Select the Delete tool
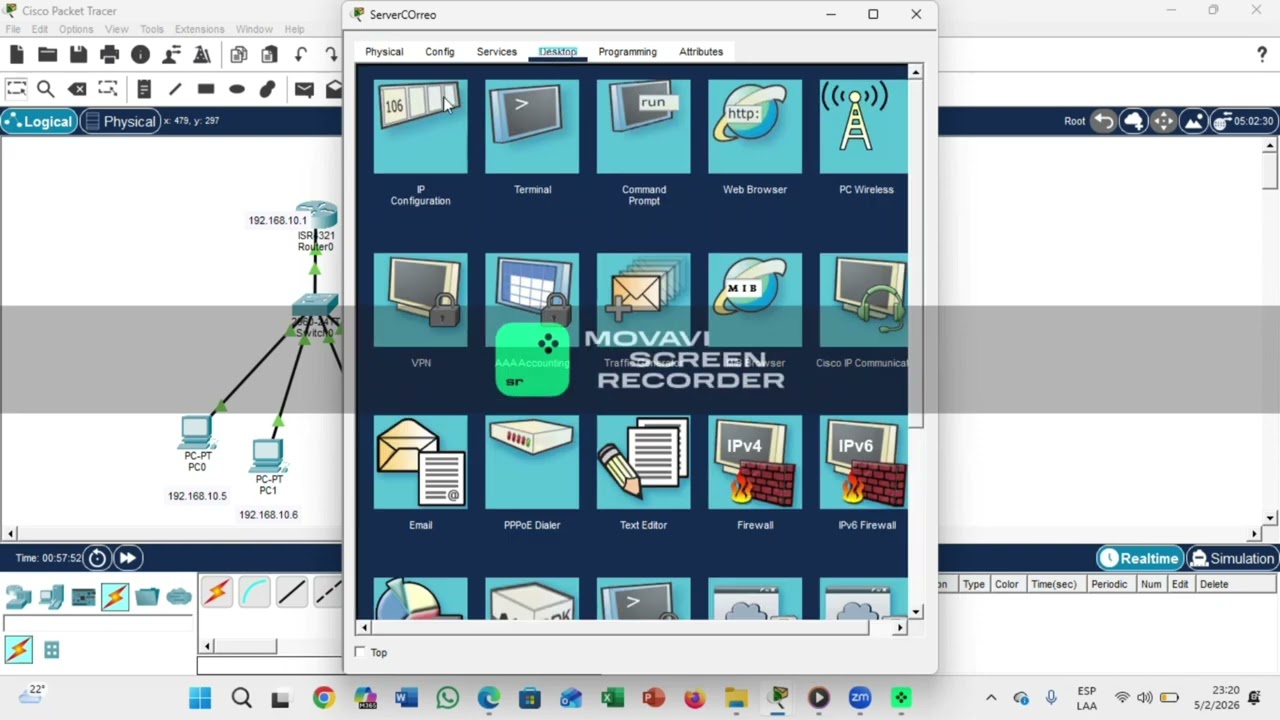This screenshot has width=1280, height=720. coord(77,89)
